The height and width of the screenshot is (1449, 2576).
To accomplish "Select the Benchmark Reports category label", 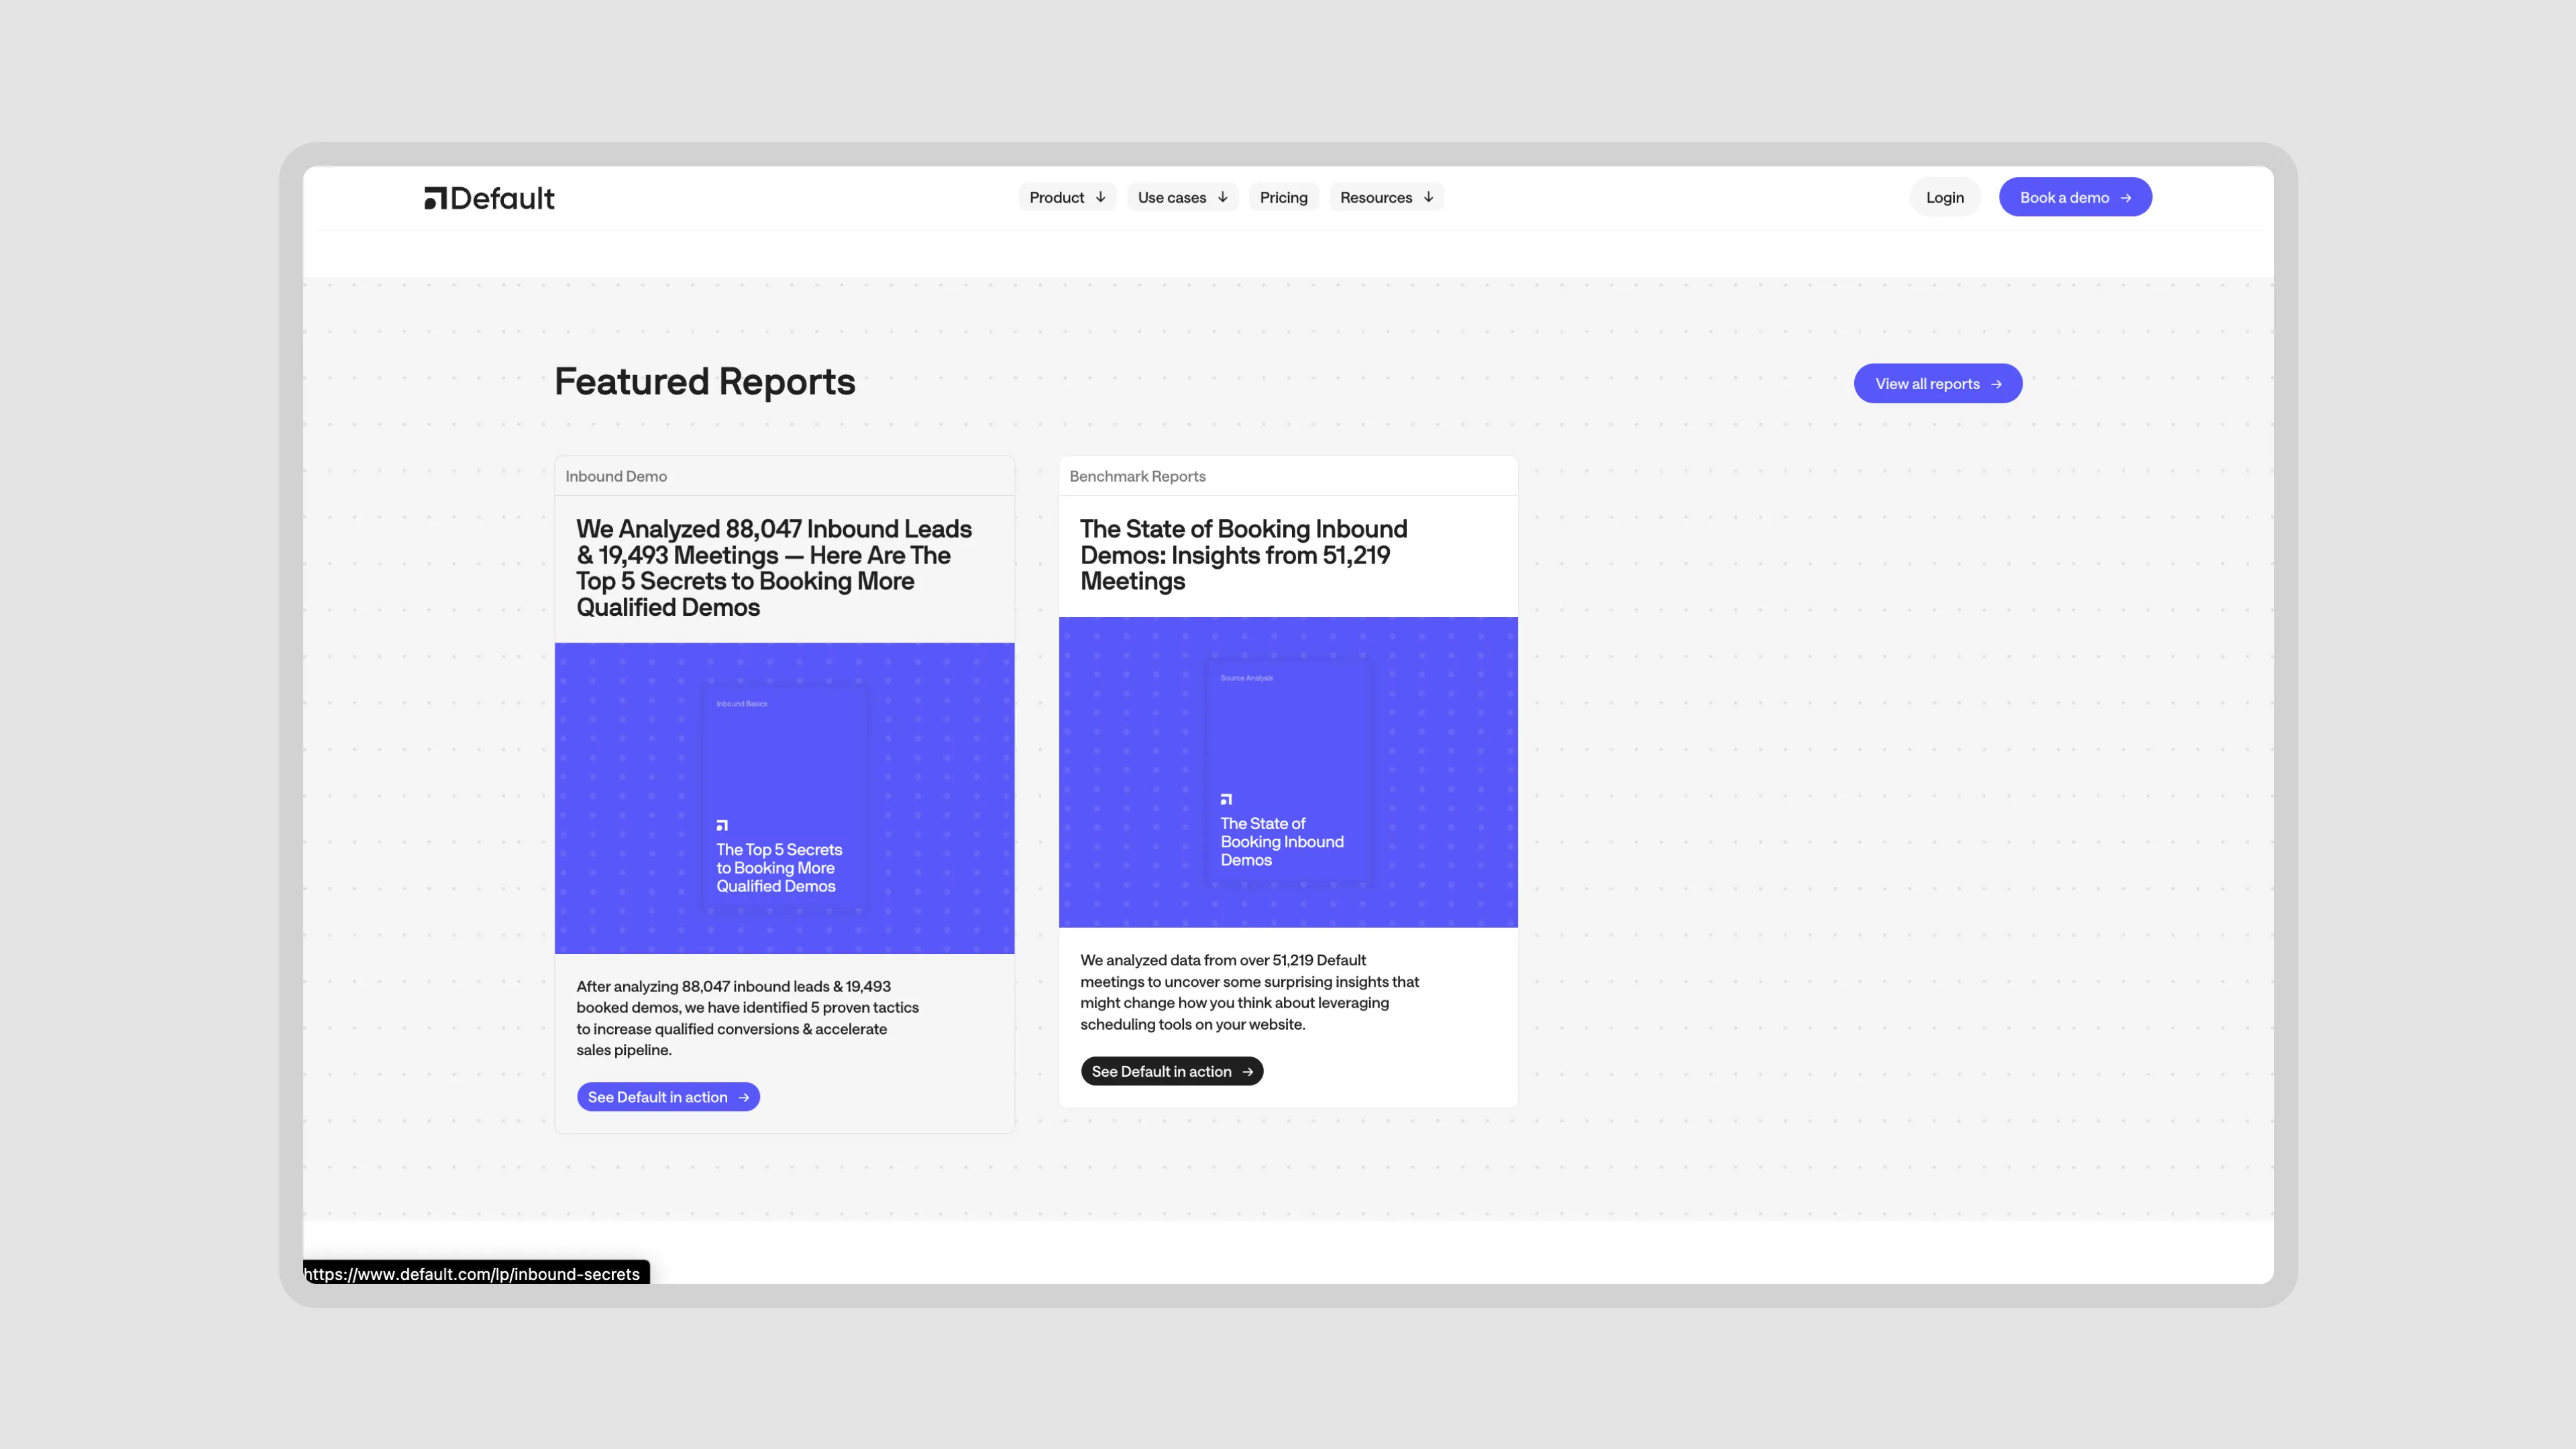I will click(1137, 476).
